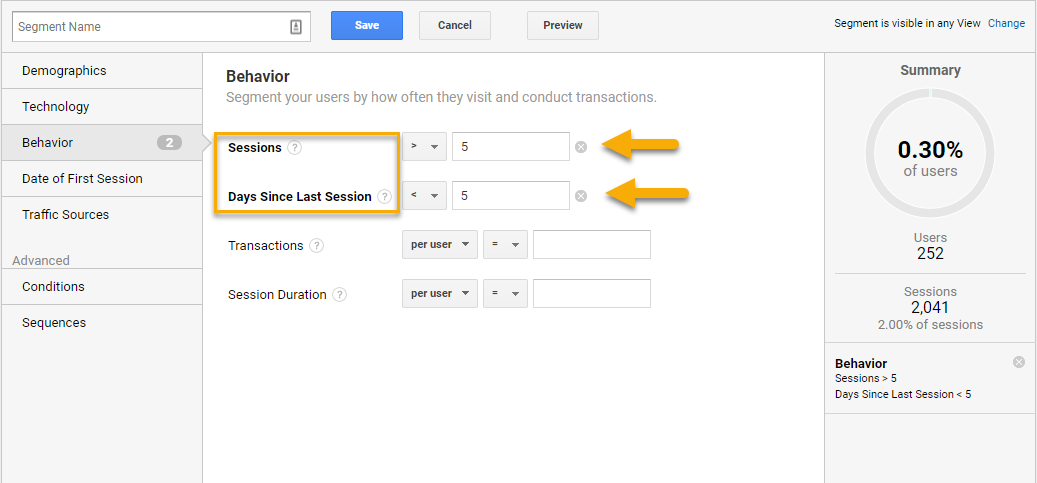Viewport: 1037px width, 483px height.
Task: Click the help icon next to Sessions
Action: click(294, 148)
